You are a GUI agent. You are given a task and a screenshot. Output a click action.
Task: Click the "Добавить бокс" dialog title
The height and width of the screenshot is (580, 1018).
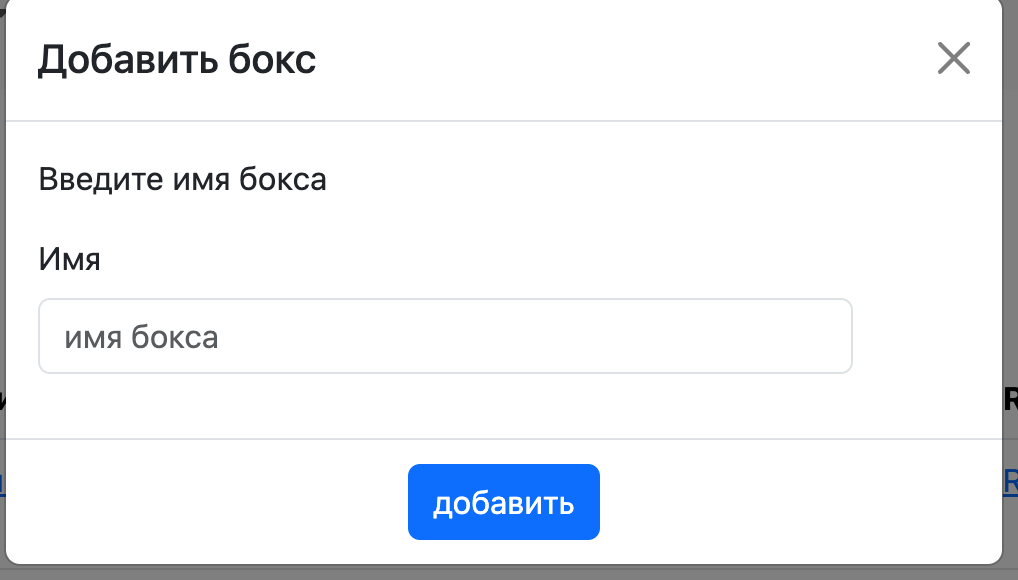(177, 60)
